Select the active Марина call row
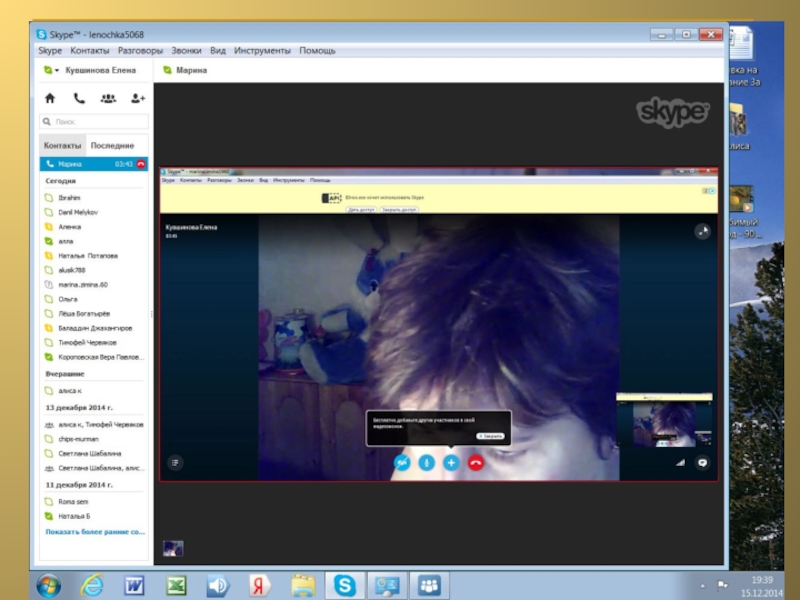The width and height of the screenshot is (800, 600). click(x=94, y=164)
